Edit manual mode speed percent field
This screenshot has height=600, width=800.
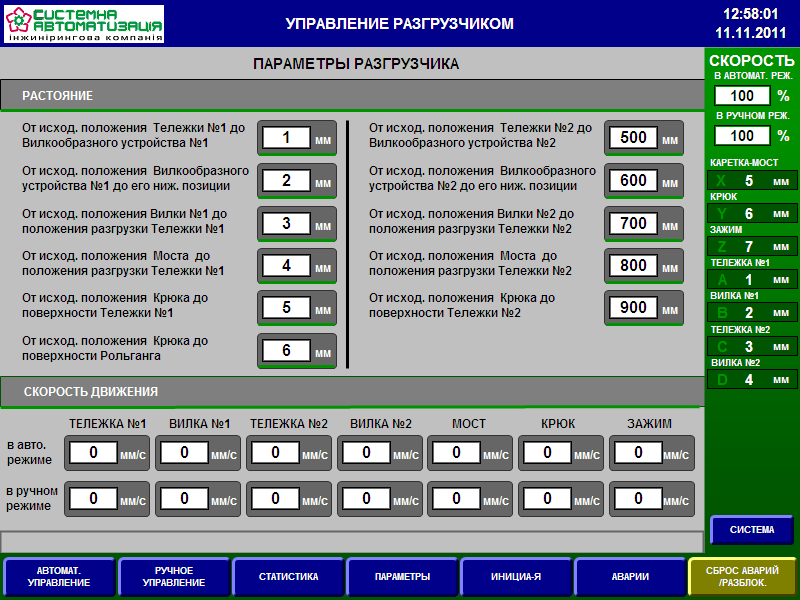[x=742, y=135]
